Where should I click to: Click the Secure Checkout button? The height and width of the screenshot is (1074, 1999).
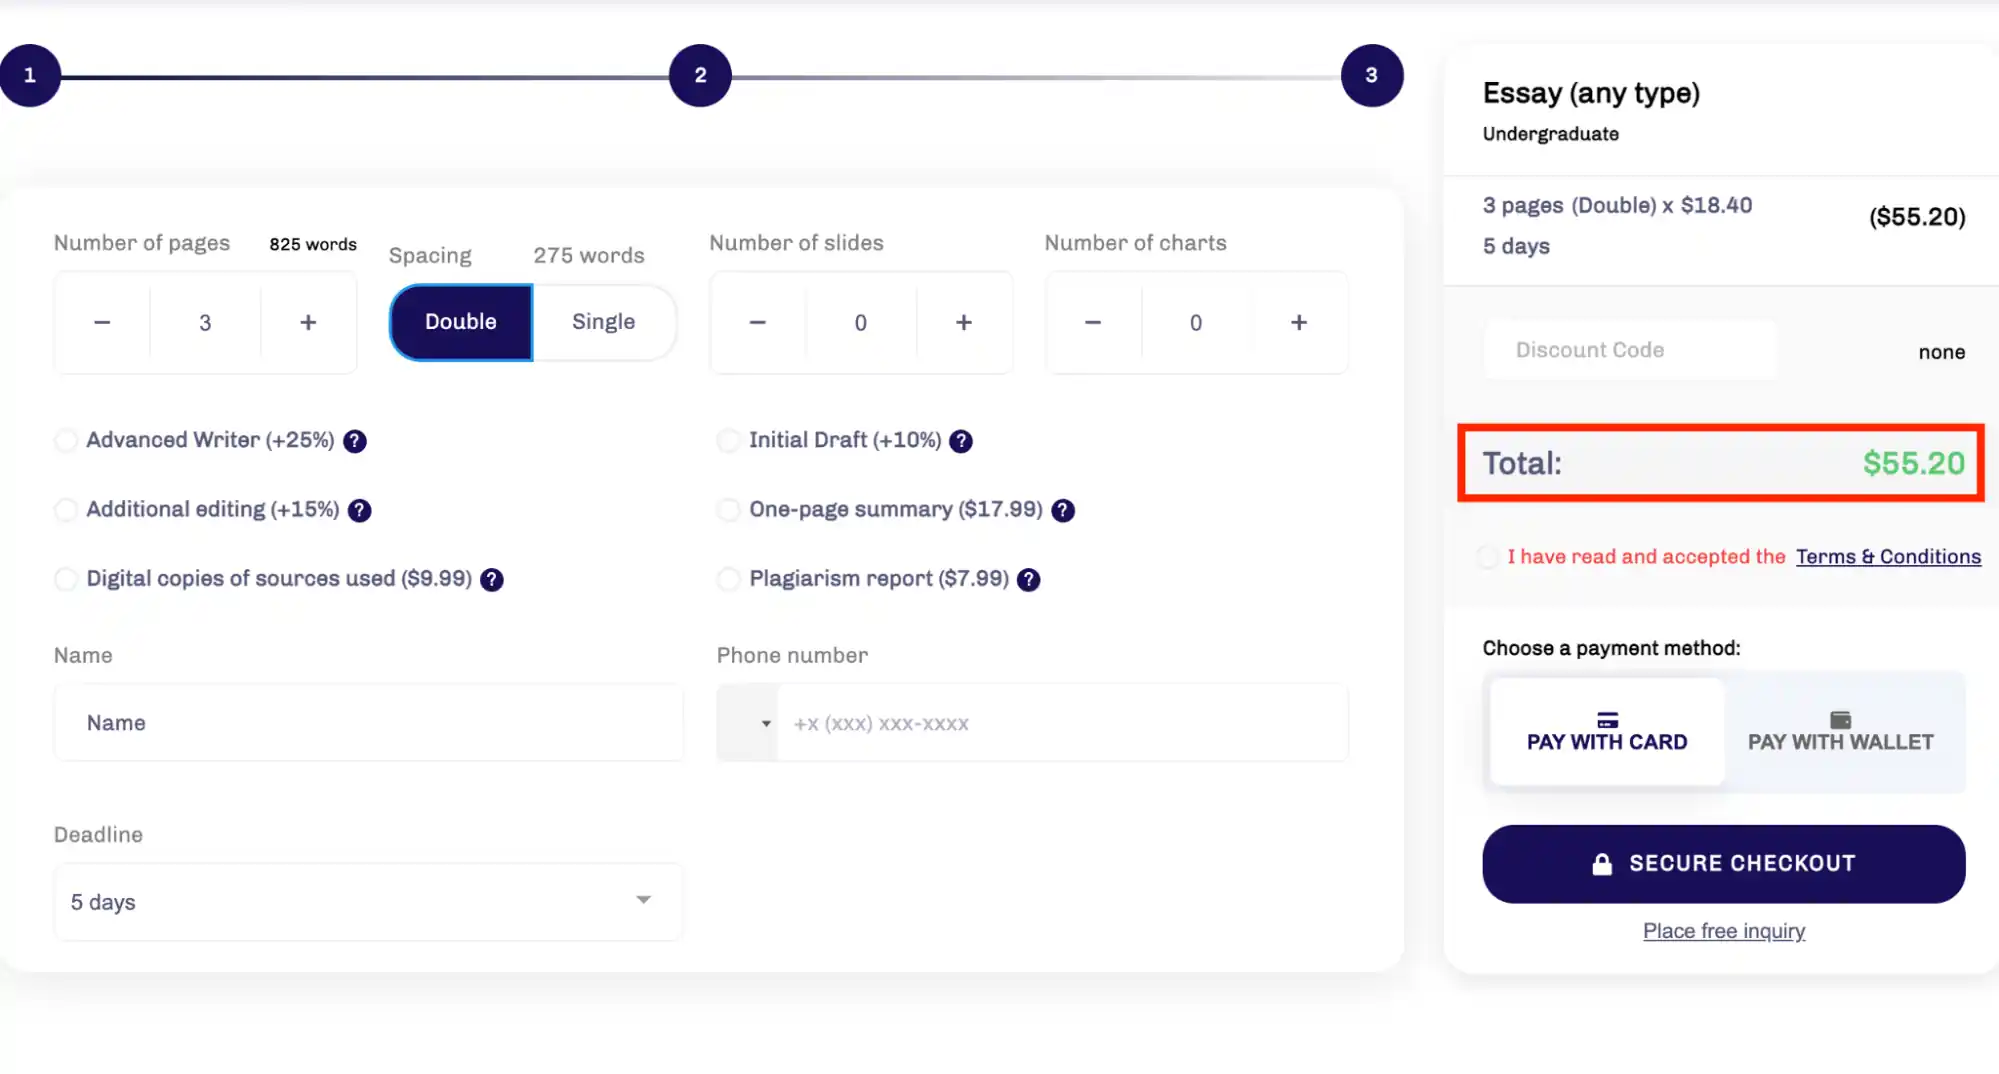click(x=1724, y=864)
